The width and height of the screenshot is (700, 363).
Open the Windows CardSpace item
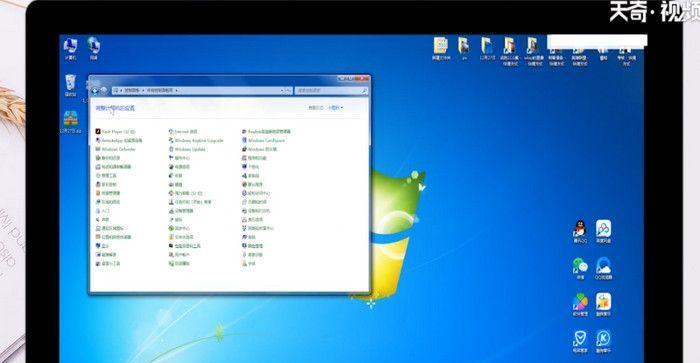pos(263,140)
